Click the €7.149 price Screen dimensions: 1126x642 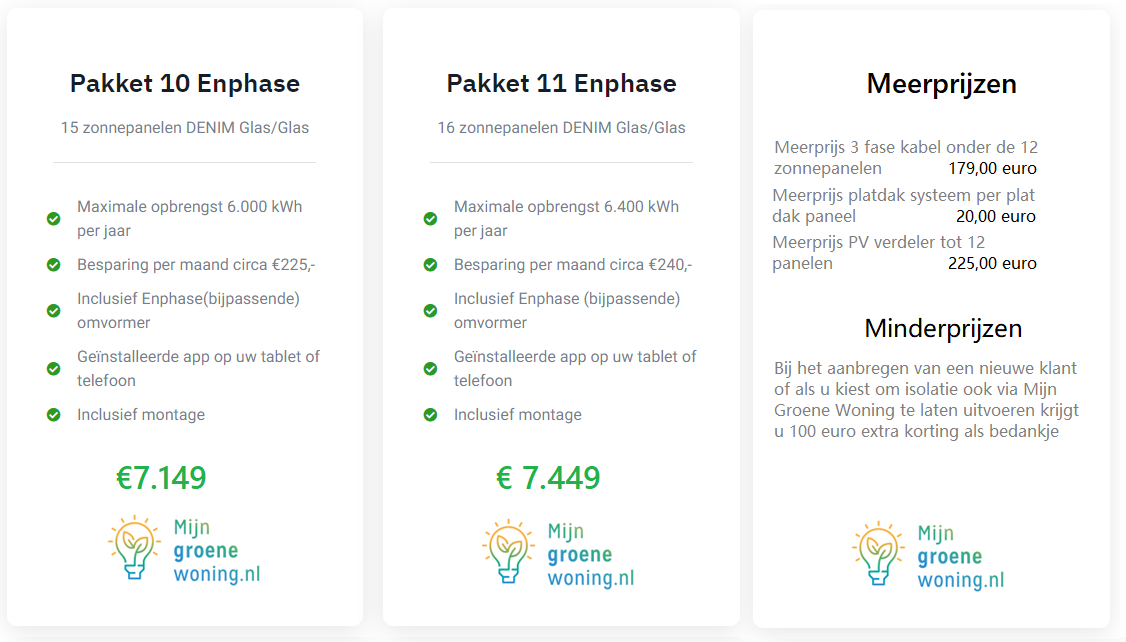(x=161, y=478)
